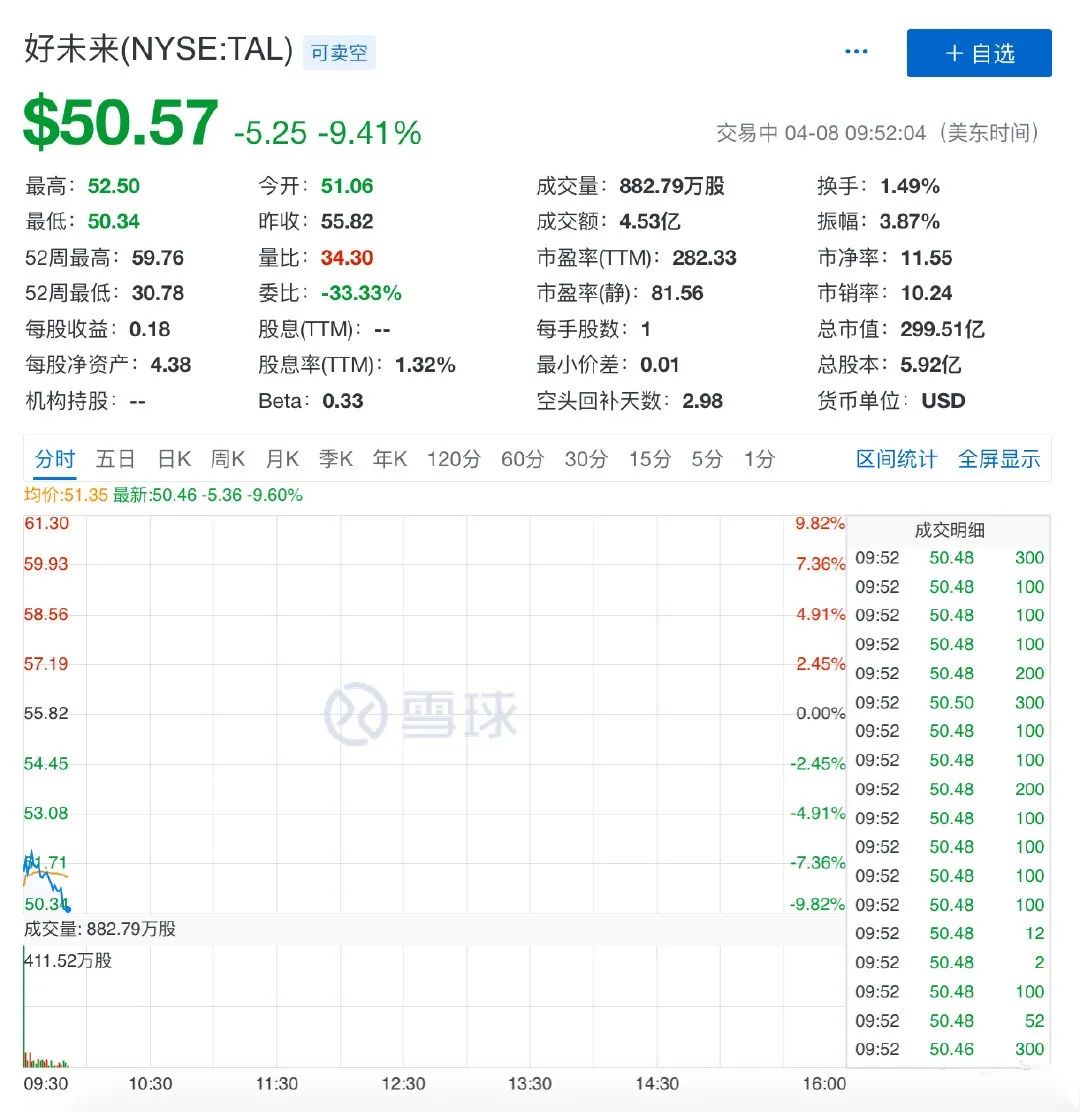Click the stock title 好未来(NYSE:TAL)
1080x1112 pixels.
pos(159,50)
